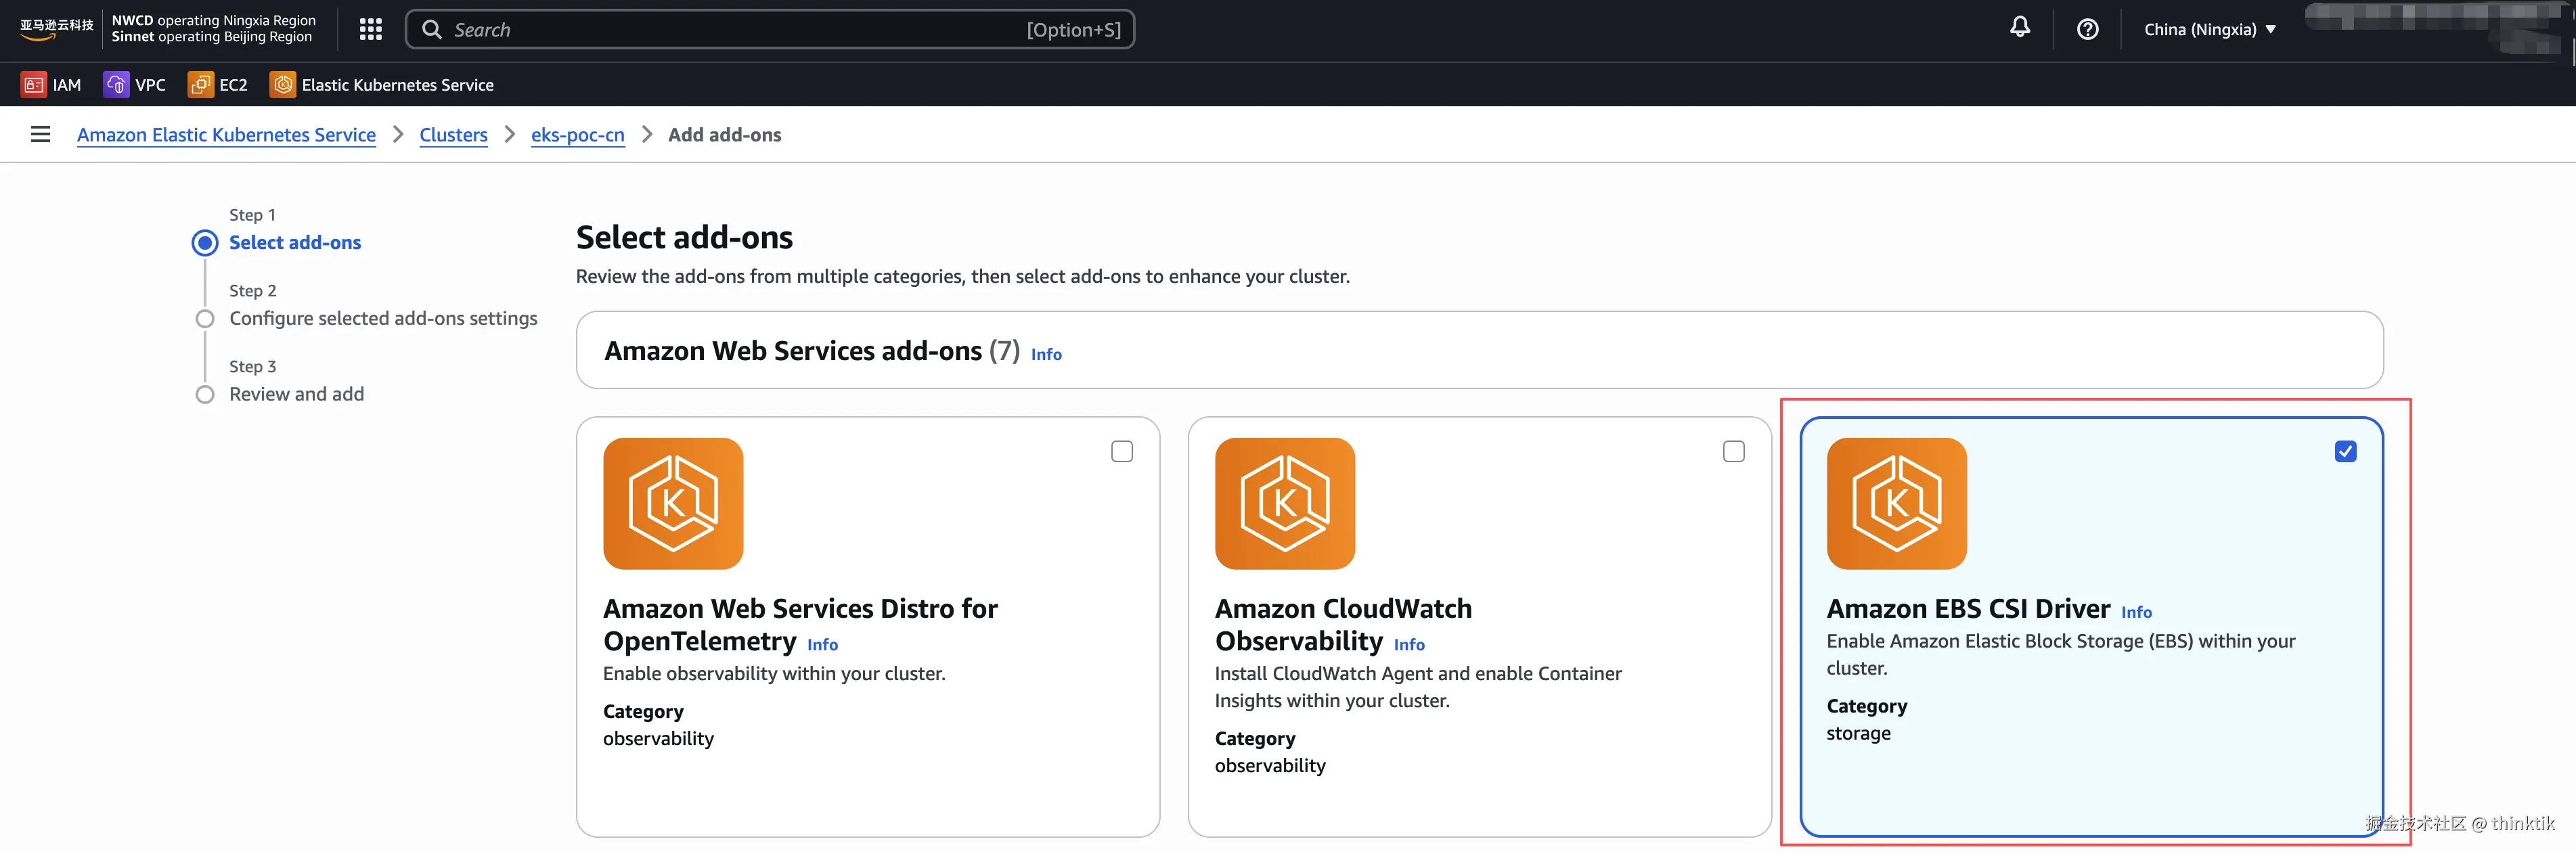Open the help question mark icon
Image resolution: width=2576 pixels, height=854 pixels.
[2087, 29]
